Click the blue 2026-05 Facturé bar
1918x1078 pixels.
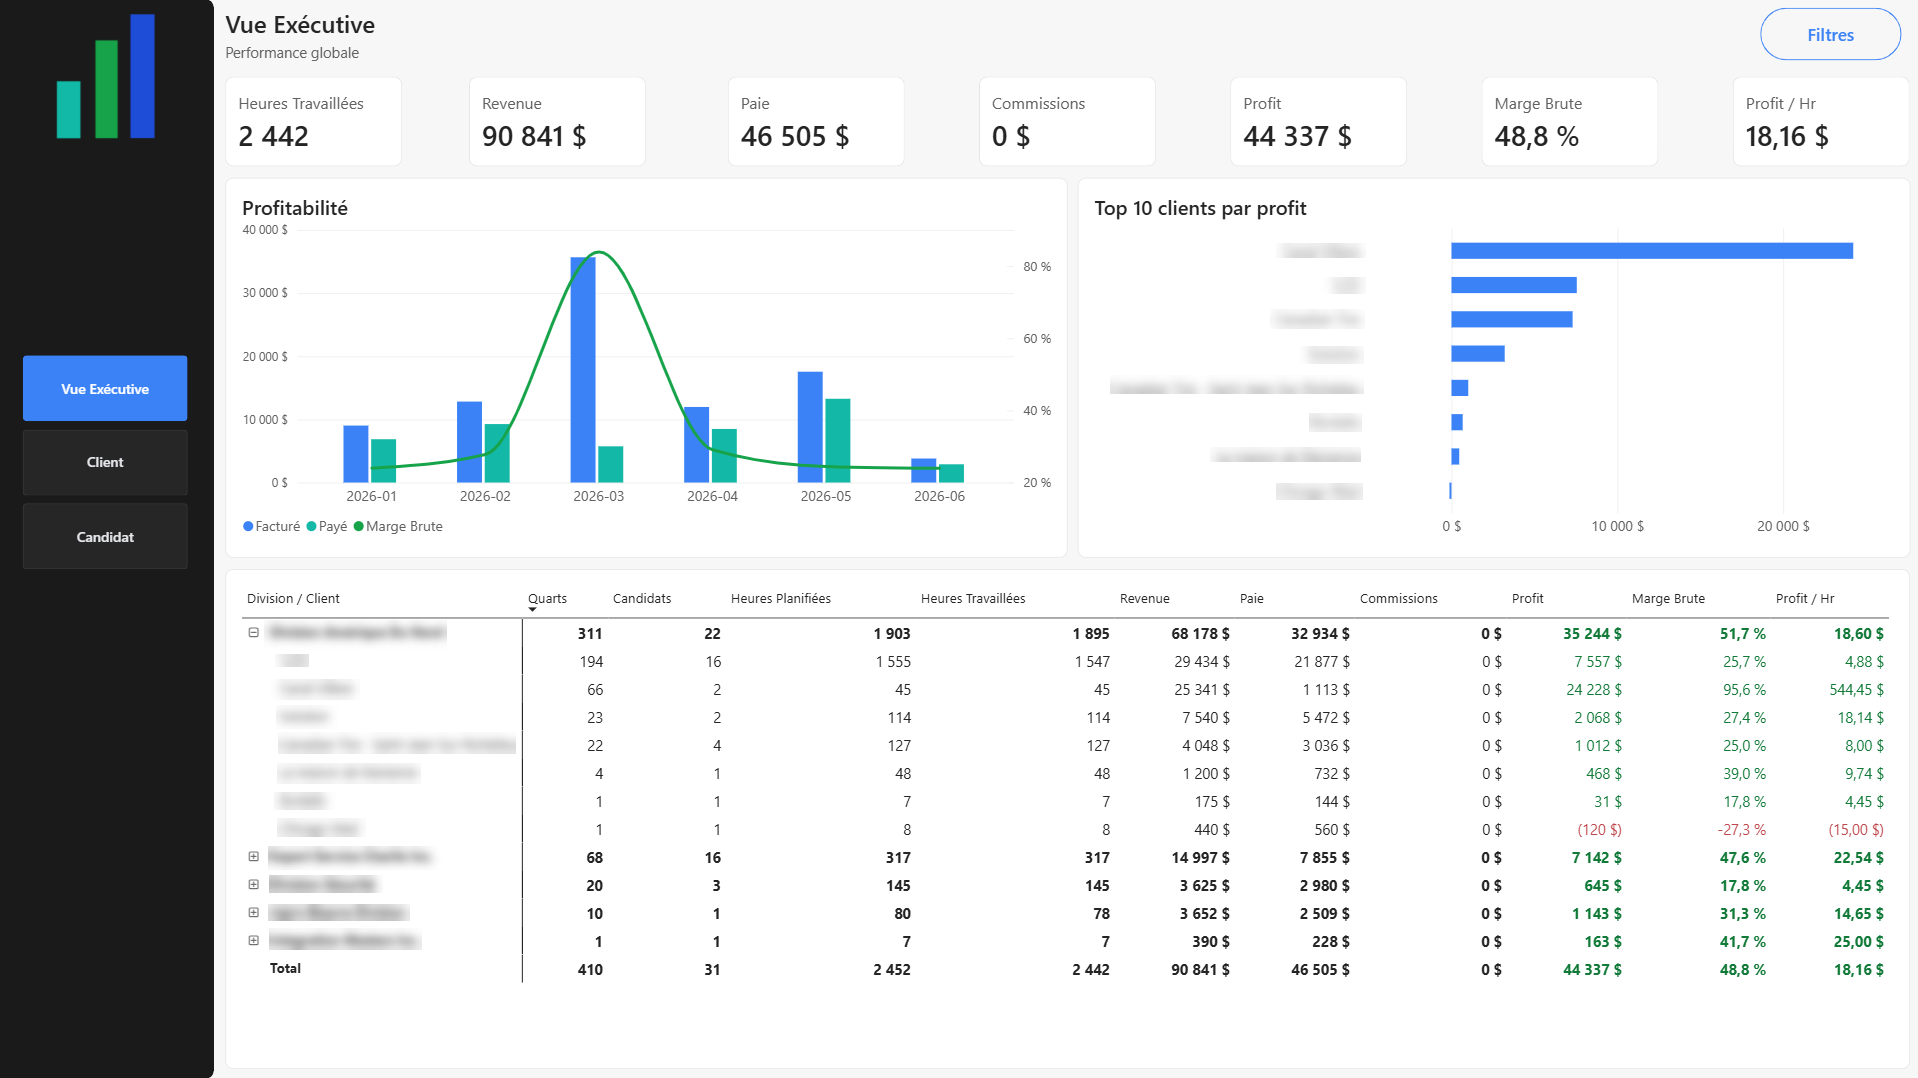tap(810, 427)
